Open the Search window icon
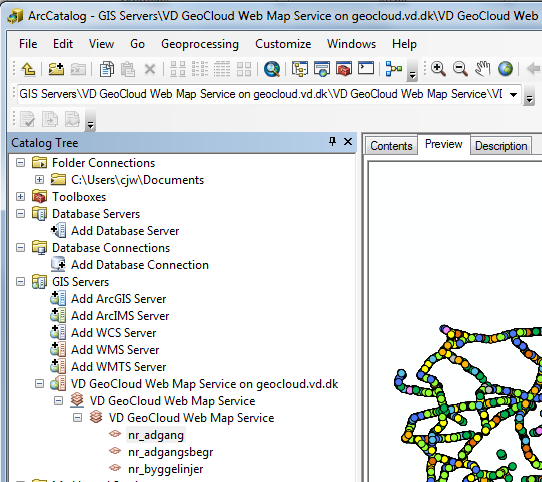Screen dimensions: 542x482 tap(272, 69)
